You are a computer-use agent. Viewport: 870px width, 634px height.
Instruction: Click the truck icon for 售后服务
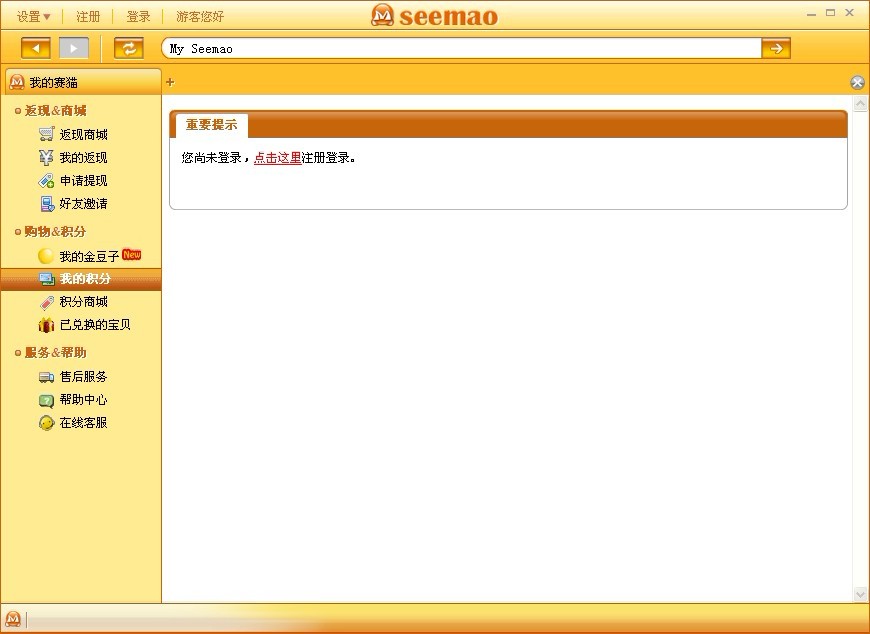tap(47, 377)
